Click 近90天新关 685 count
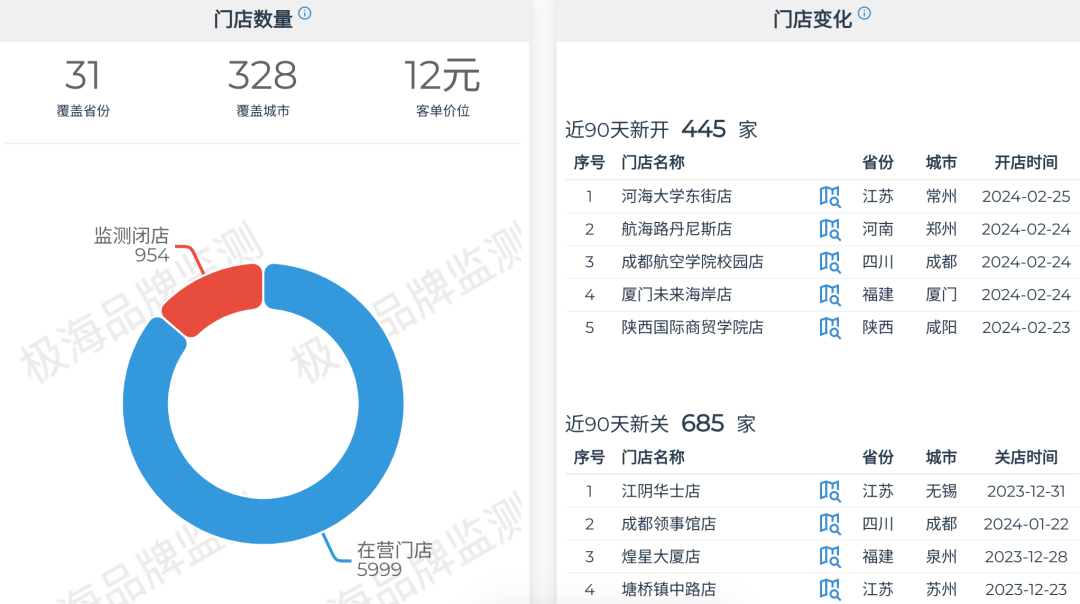The height and width of the screenshot is (604, 1080). [702, 423]
